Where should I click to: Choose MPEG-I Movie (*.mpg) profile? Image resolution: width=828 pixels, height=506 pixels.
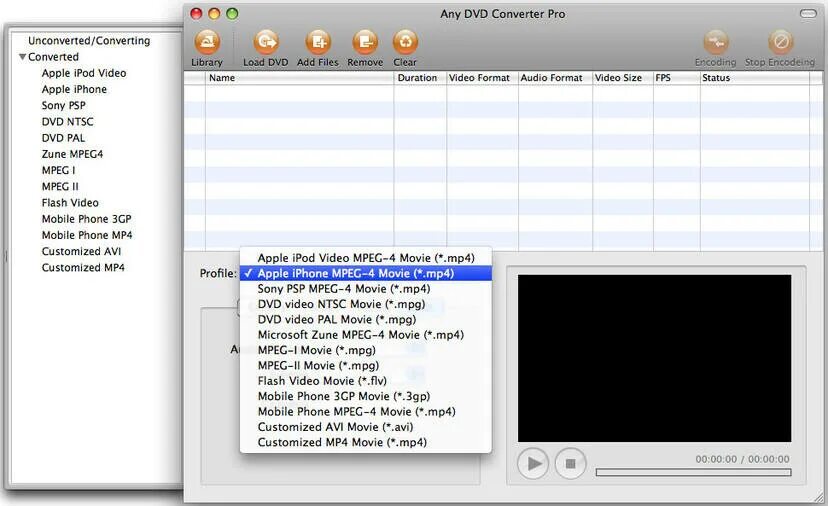[365, 350]
